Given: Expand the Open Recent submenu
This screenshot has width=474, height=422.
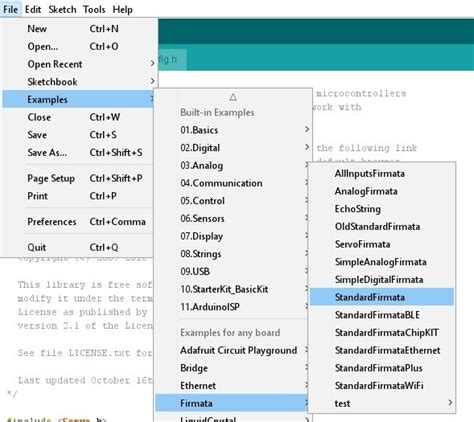Looking at the screenshot, I should pos(79,64).
